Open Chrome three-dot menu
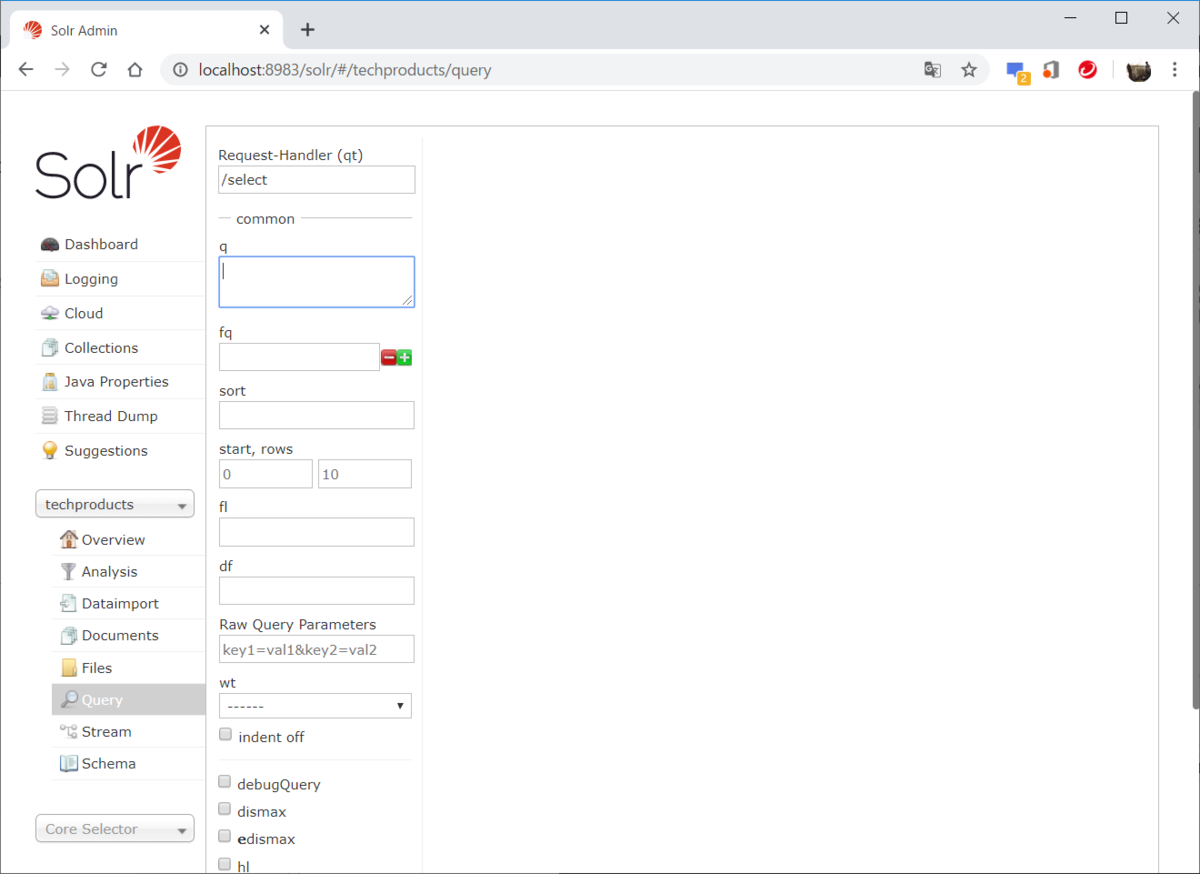This screenshot has width=1200, height=874. 1174,70
